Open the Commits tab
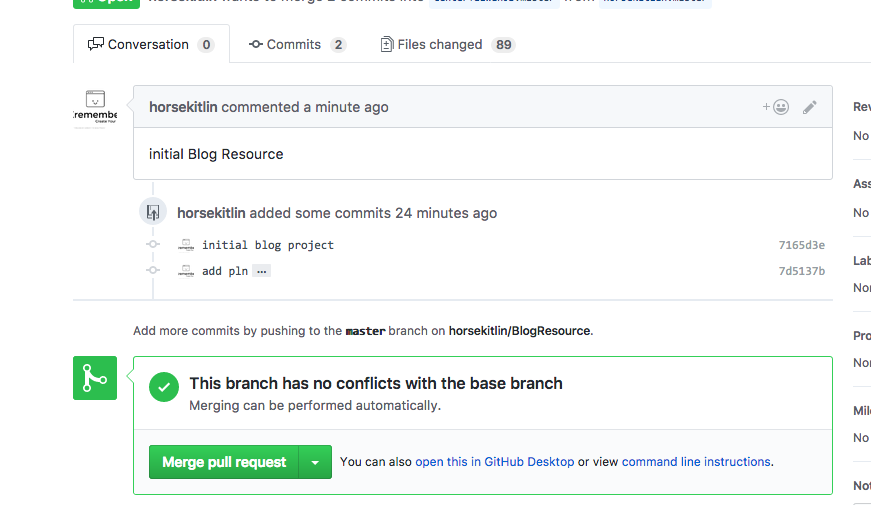871x505 pixels. click(297, 44)
